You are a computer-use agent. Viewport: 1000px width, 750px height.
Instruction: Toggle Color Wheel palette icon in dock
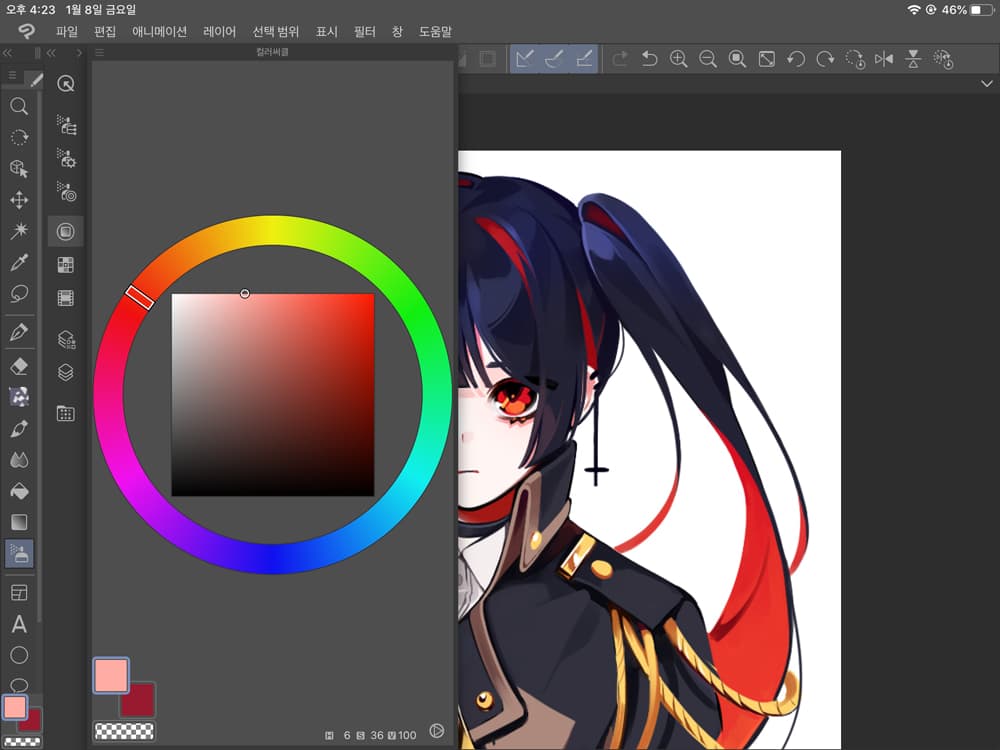pos(66,232)
